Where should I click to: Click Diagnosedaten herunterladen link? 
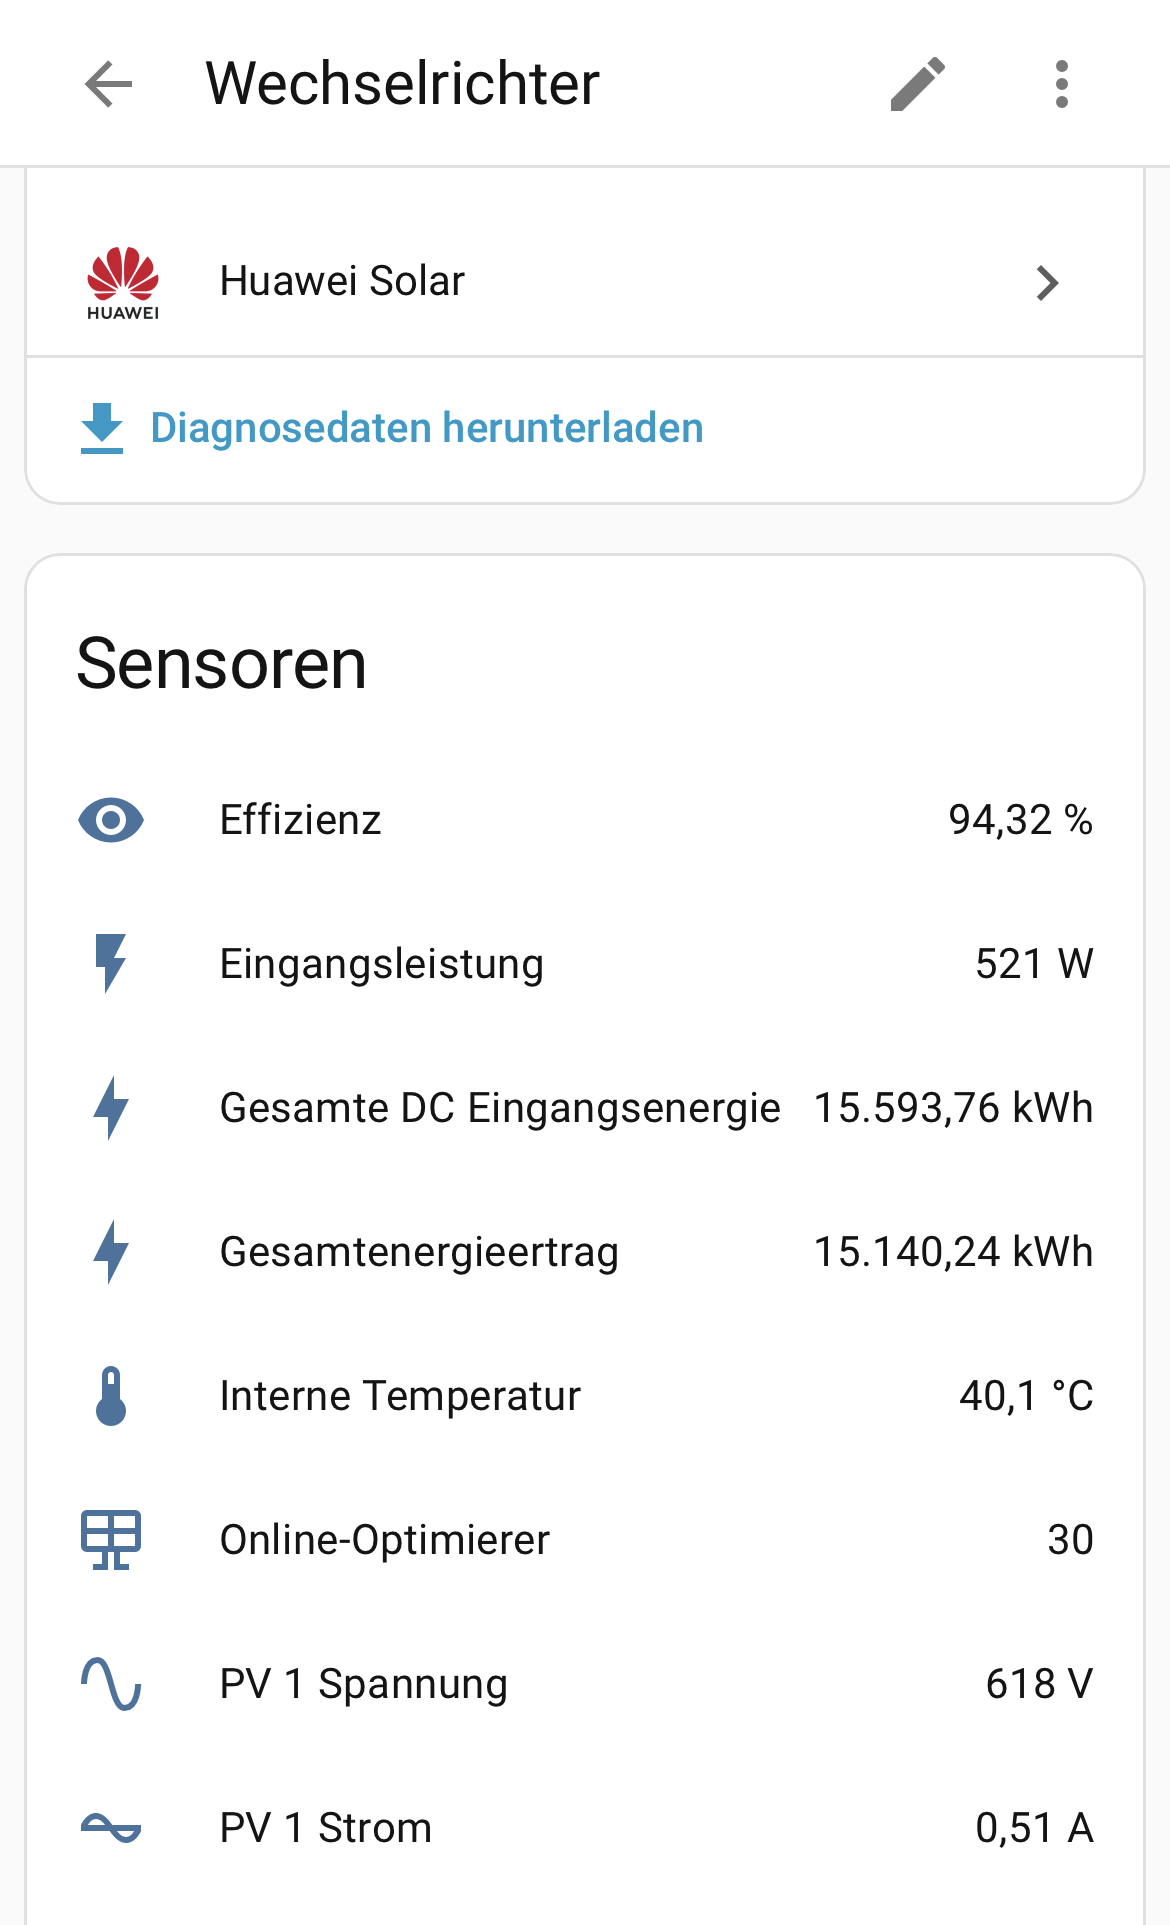[427, 428]
